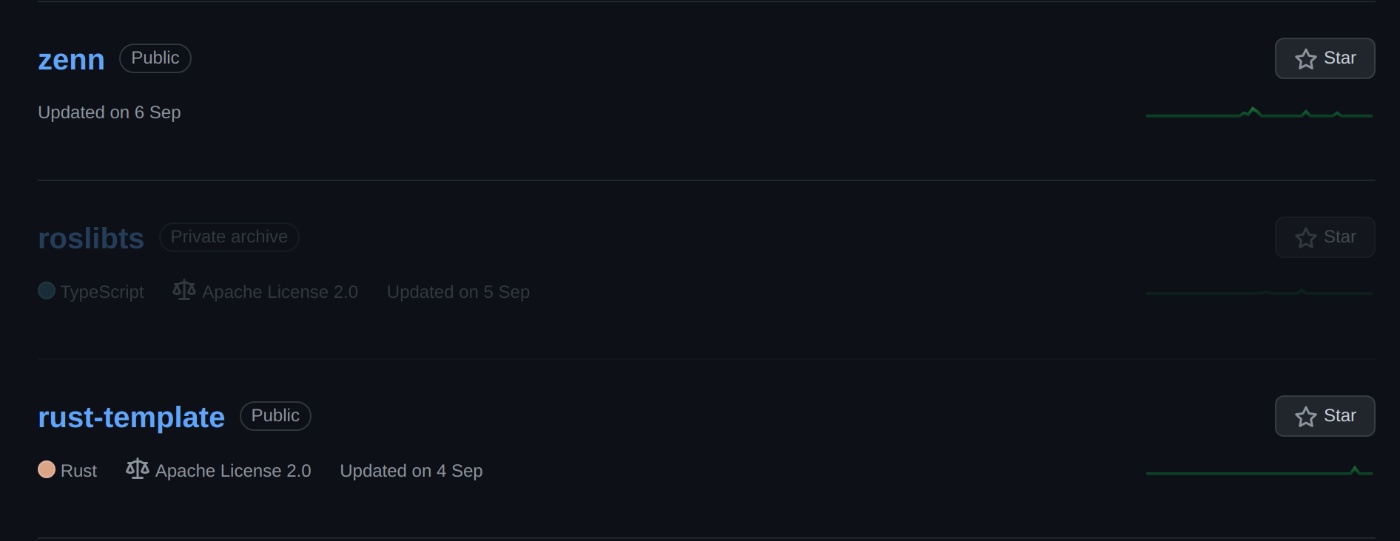Click Apache License 2.0 under rust-template
The image size is (1400, 541).
click(233, 470)
